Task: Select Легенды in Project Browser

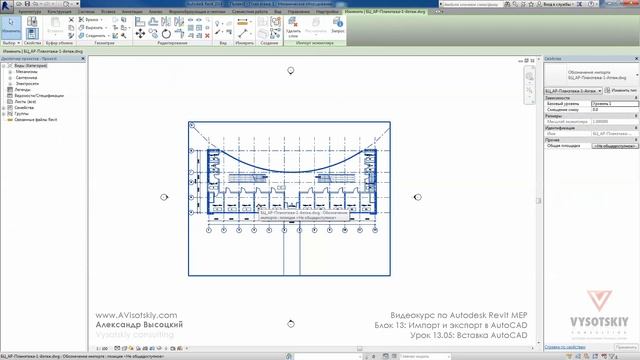Action: (x=22, y=90)
